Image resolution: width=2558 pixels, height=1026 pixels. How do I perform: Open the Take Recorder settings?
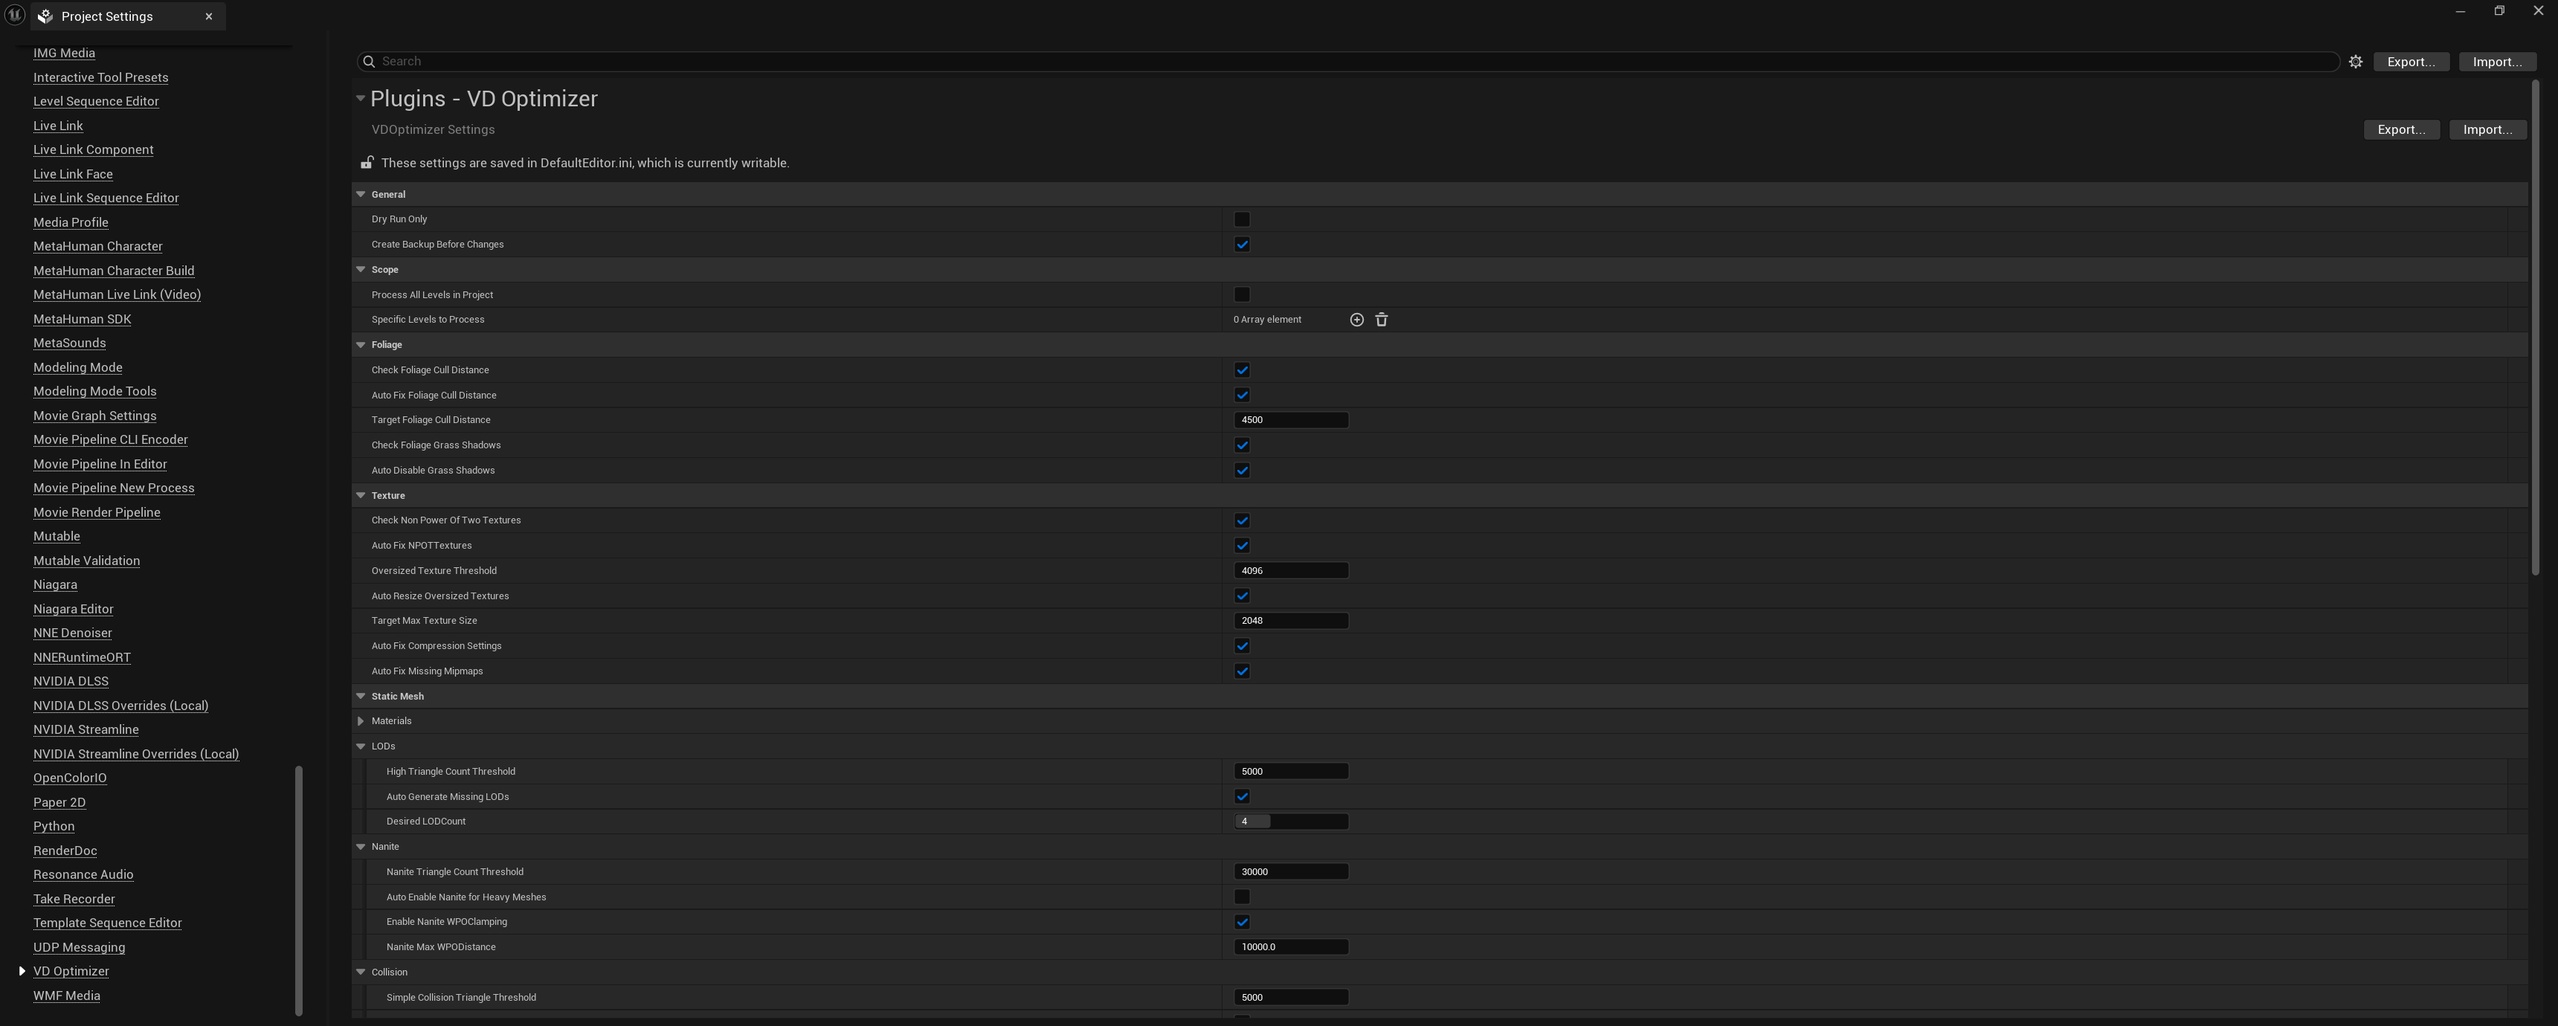point(74,899)
